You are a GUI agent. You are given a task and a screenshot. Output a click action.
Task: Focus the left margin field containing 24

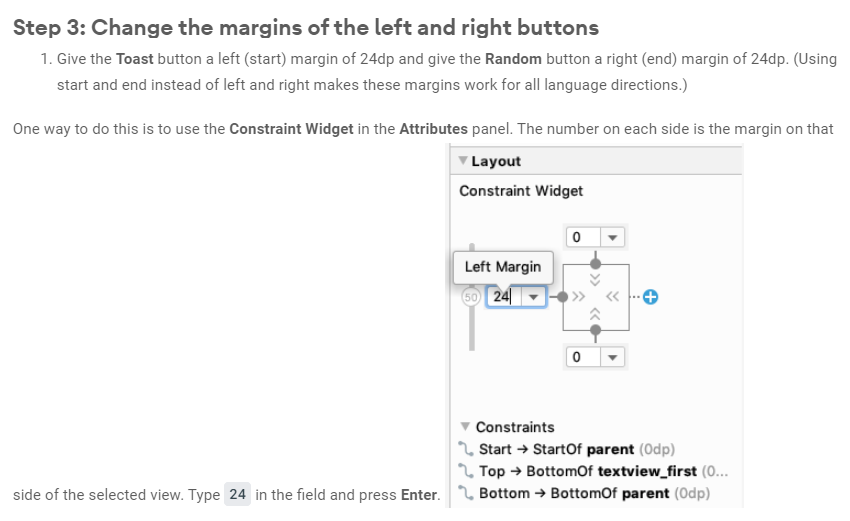[504, 297]
